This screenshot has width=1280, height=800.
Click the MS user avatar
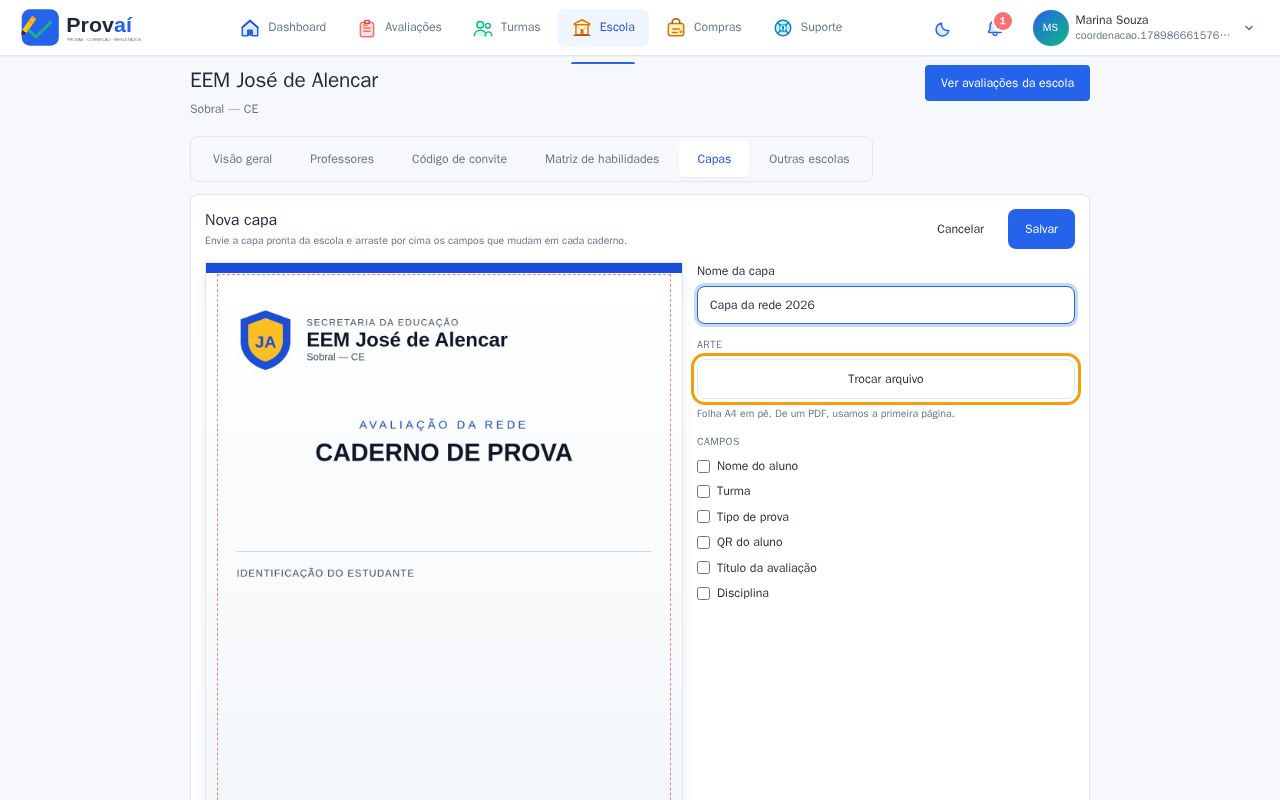1050,28
